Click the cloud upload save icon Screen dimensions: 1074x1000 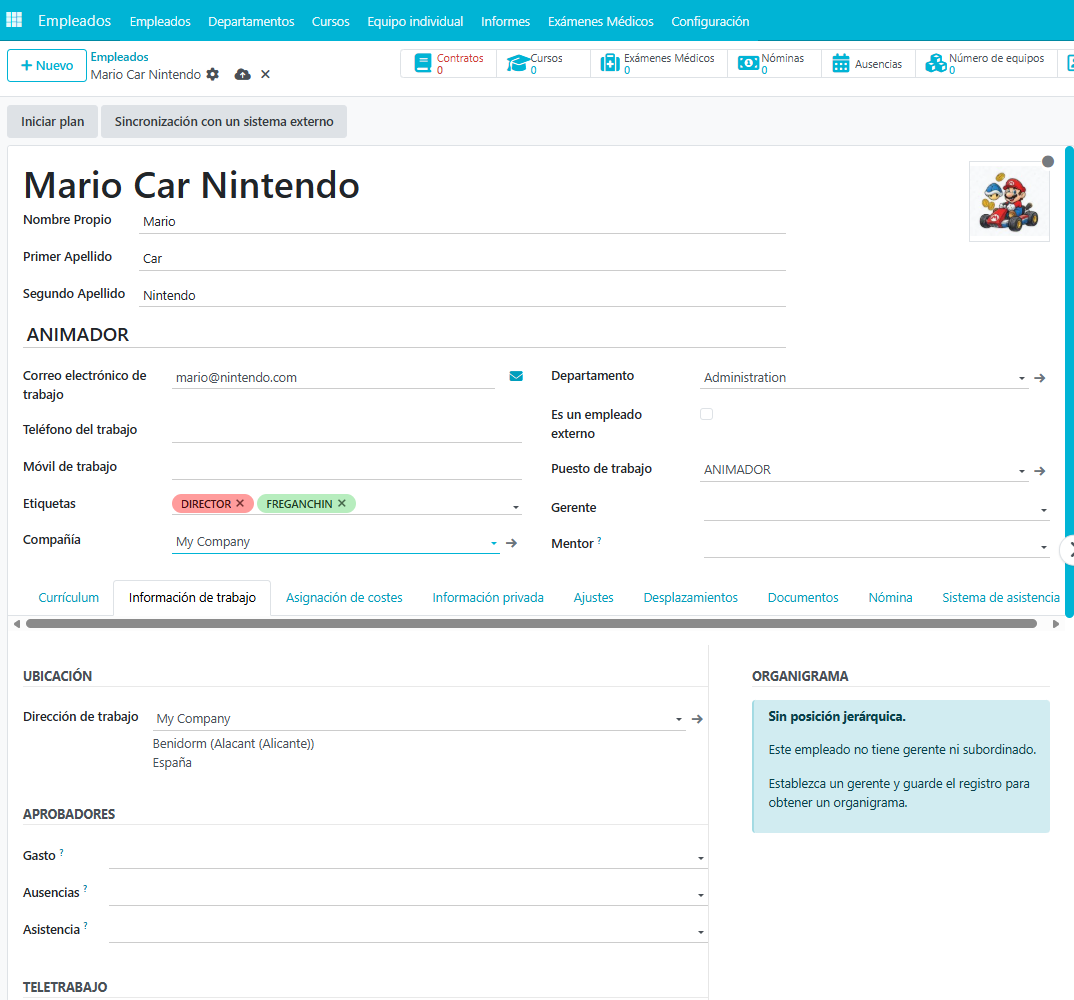point(242,74)
